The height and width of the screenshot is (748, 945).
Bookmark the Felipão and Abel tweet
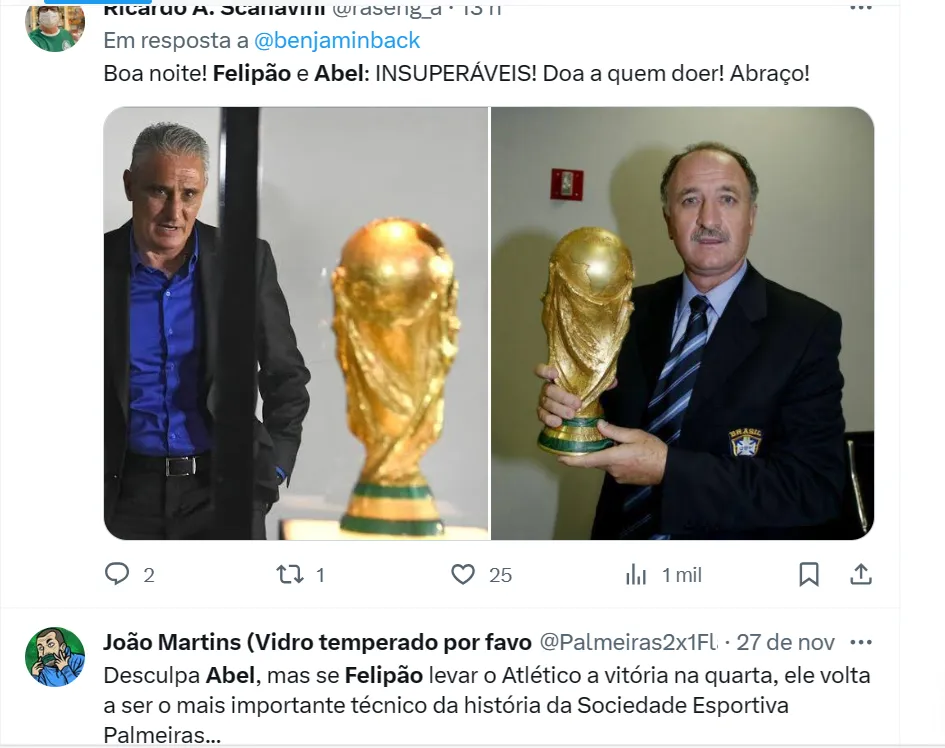click(x=809, y=574)
